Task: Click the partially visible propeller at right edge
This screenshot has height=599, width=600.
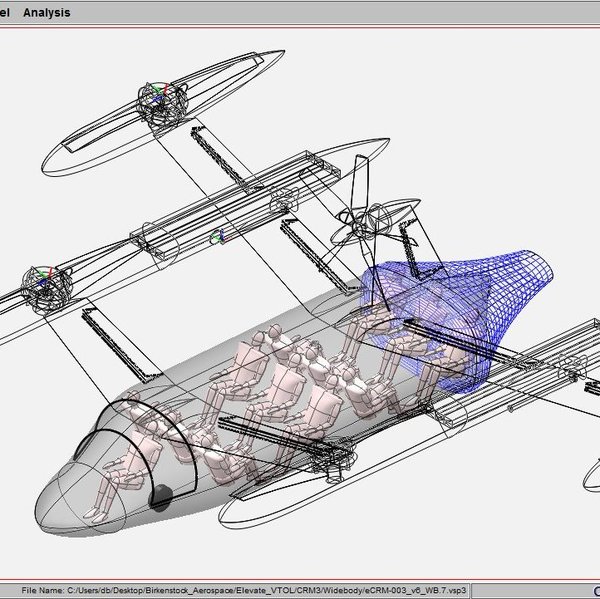Action: [x=588, y=470]
